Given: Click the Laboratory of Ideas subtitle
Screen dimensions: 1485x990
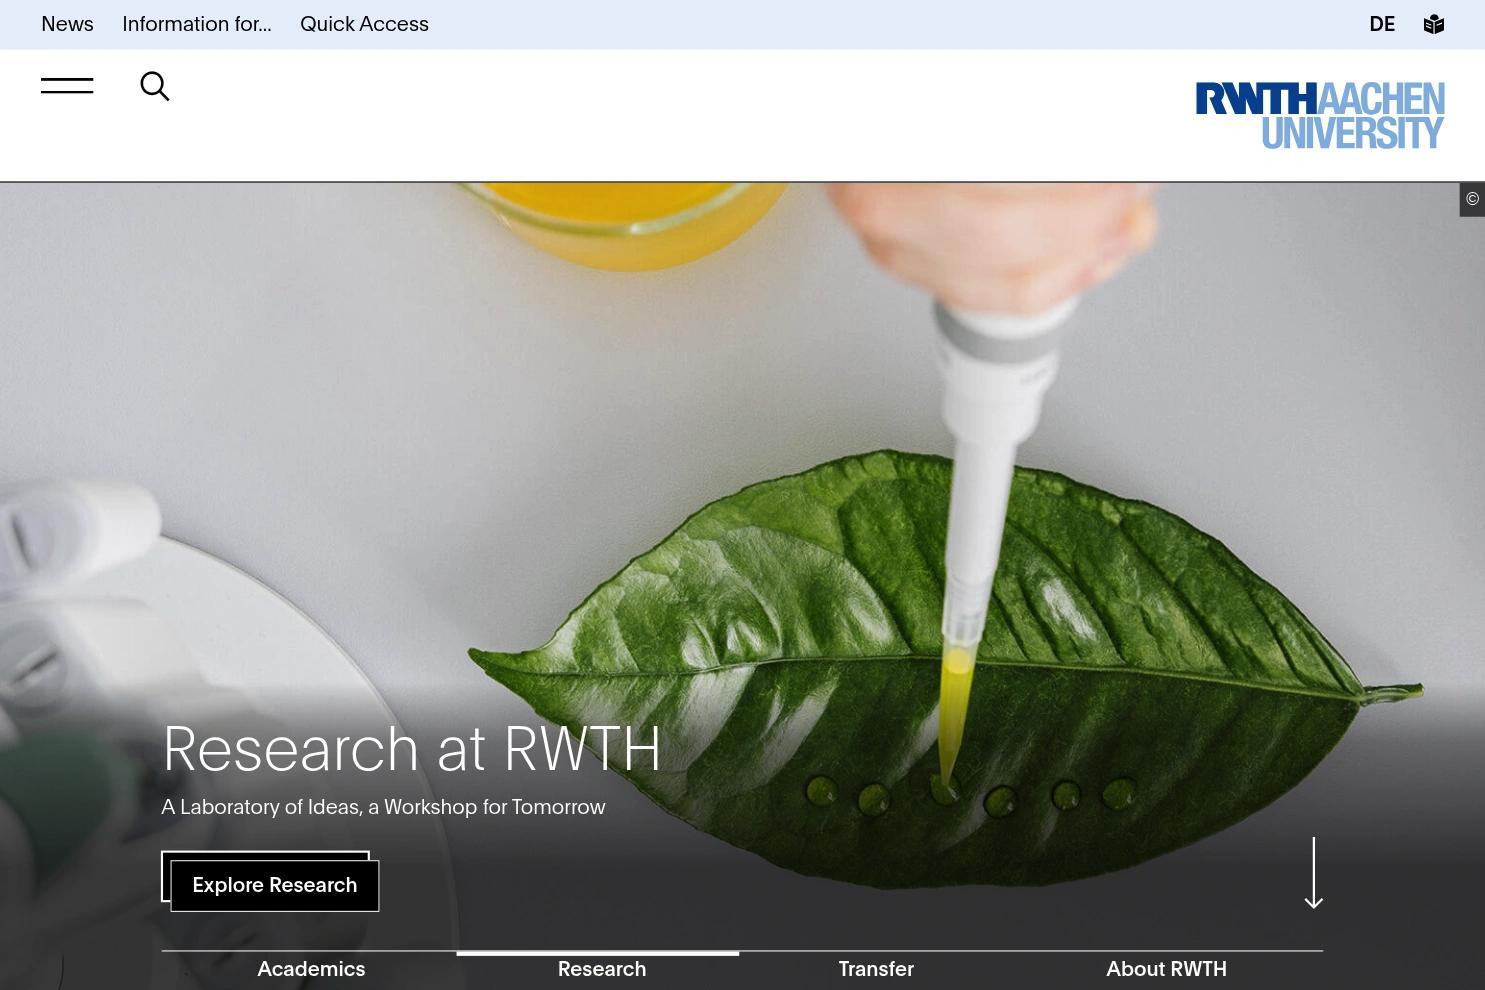Looking at the screenshot, I should 383,807.
